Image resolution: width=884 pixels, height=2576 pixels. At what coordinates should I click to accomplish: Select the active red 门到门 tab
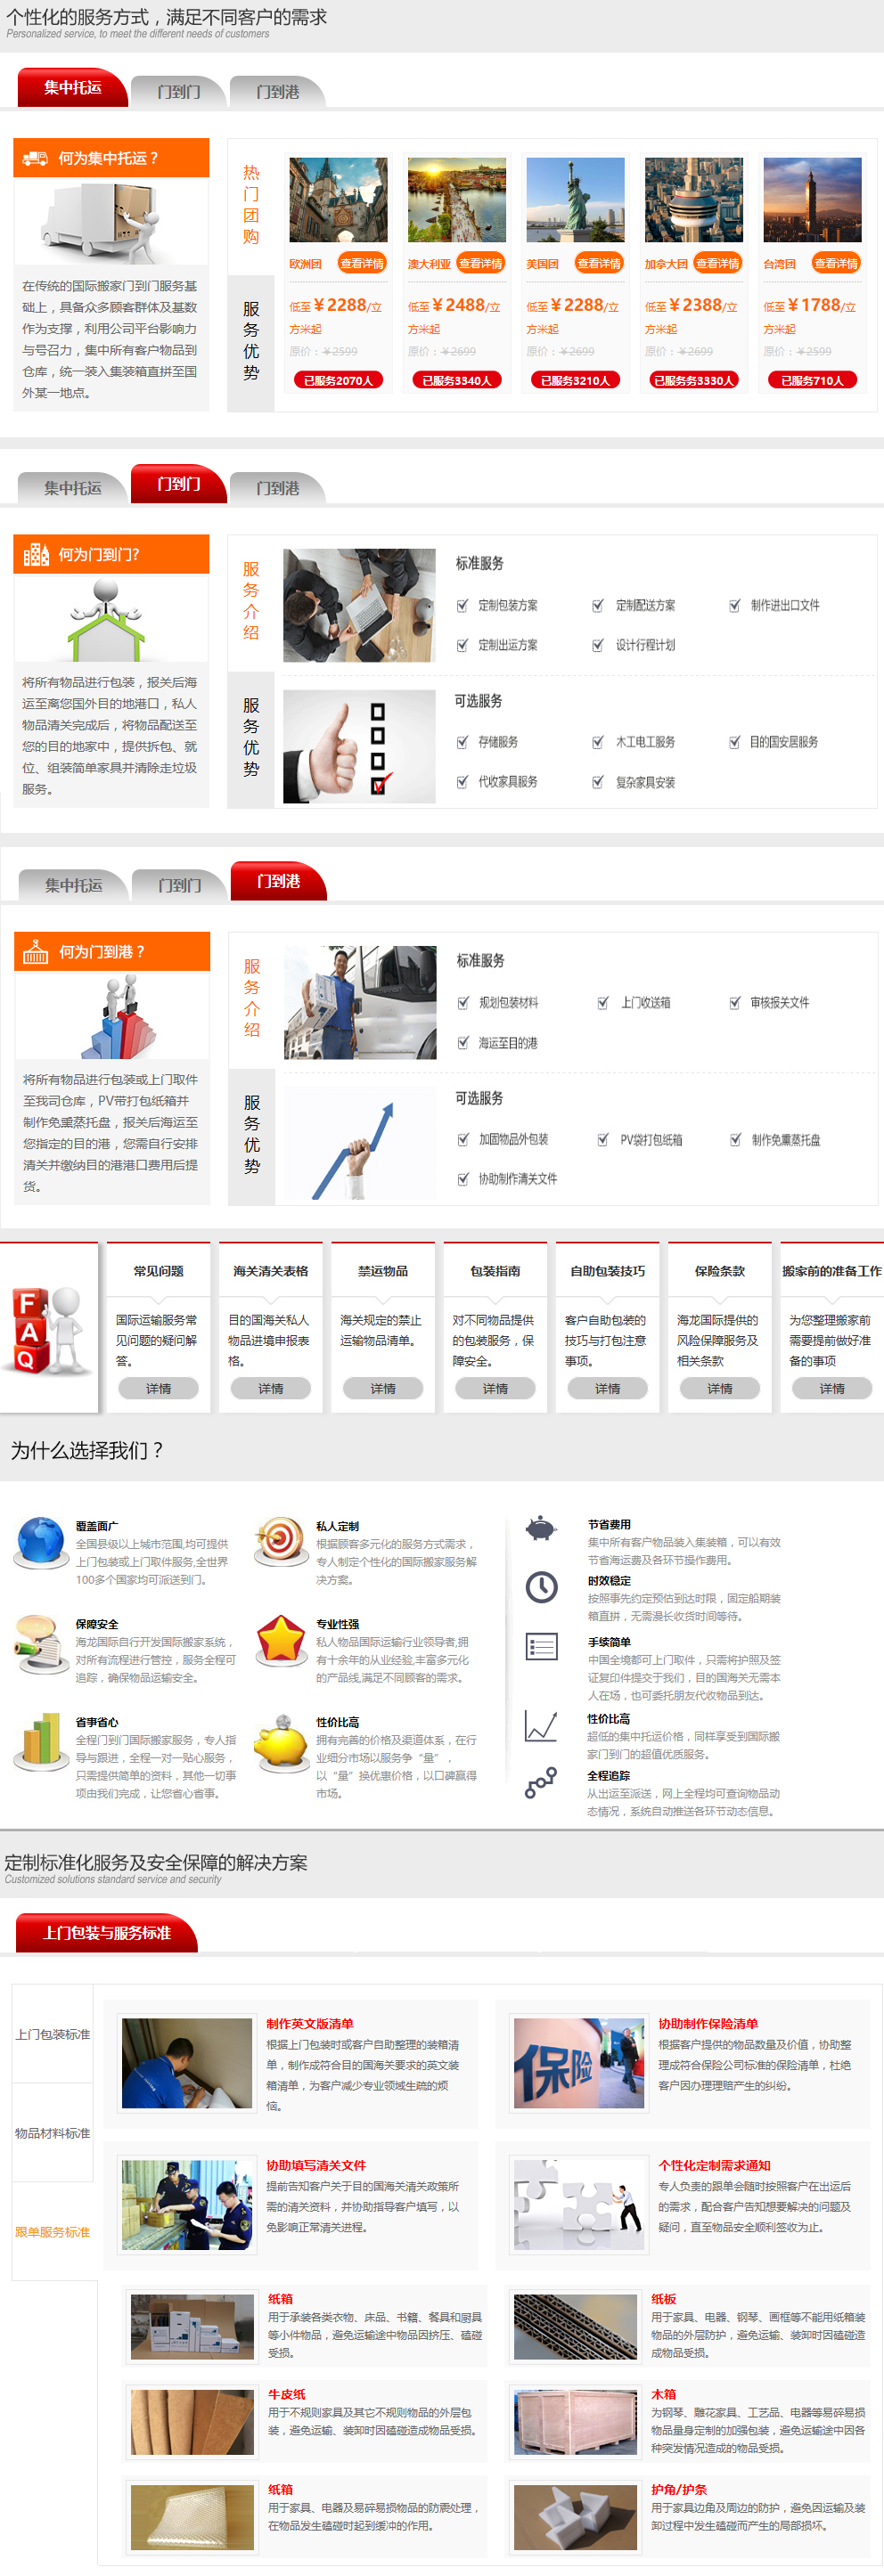[178, 484]
